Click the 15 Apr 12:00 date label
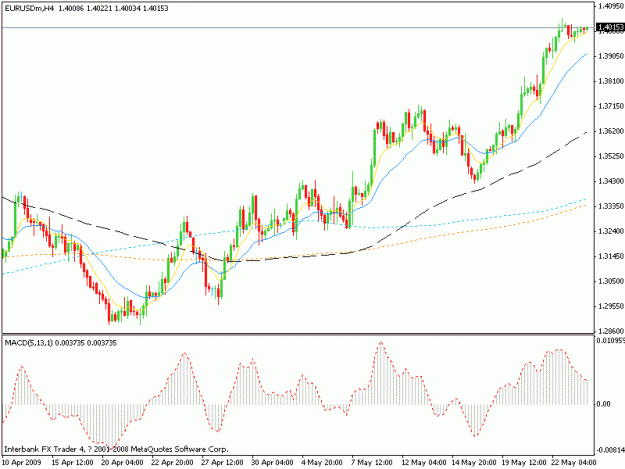 tap(73, 463)
